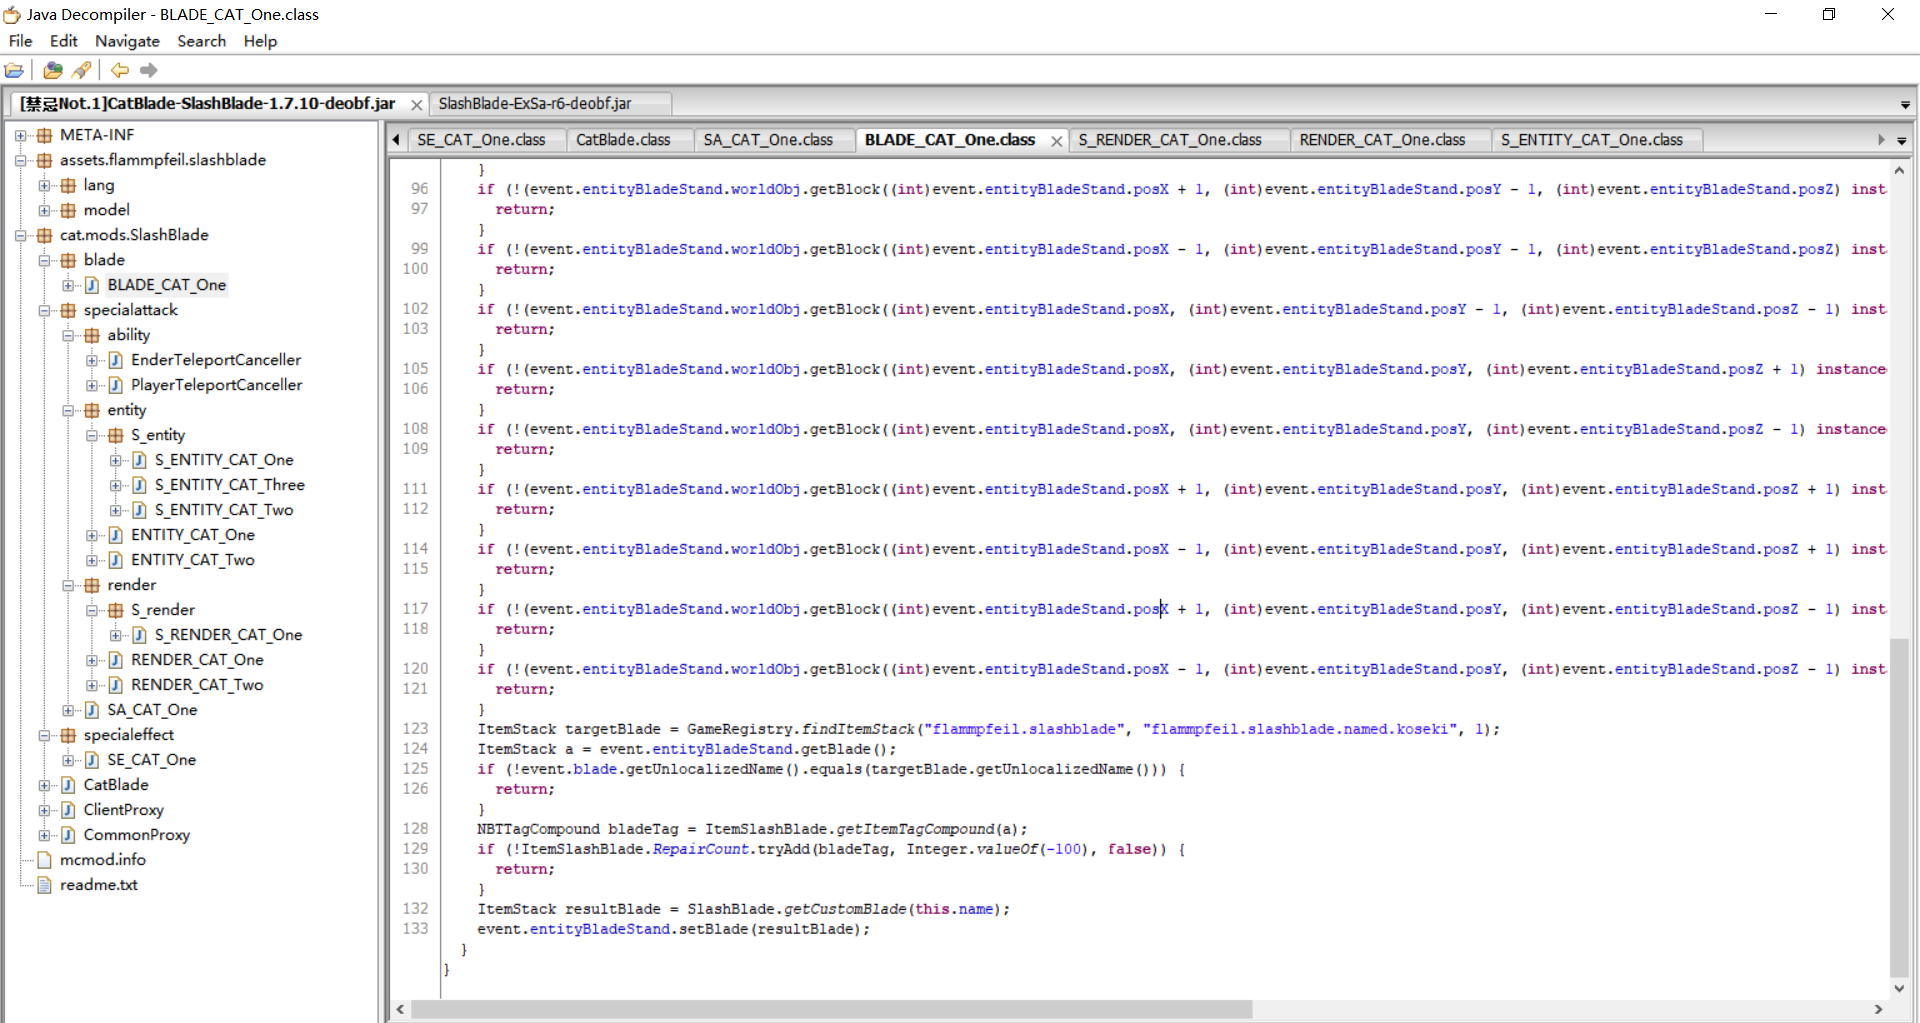Select ENTITY_CAT_Two class in tree

[x=192, y=560]
